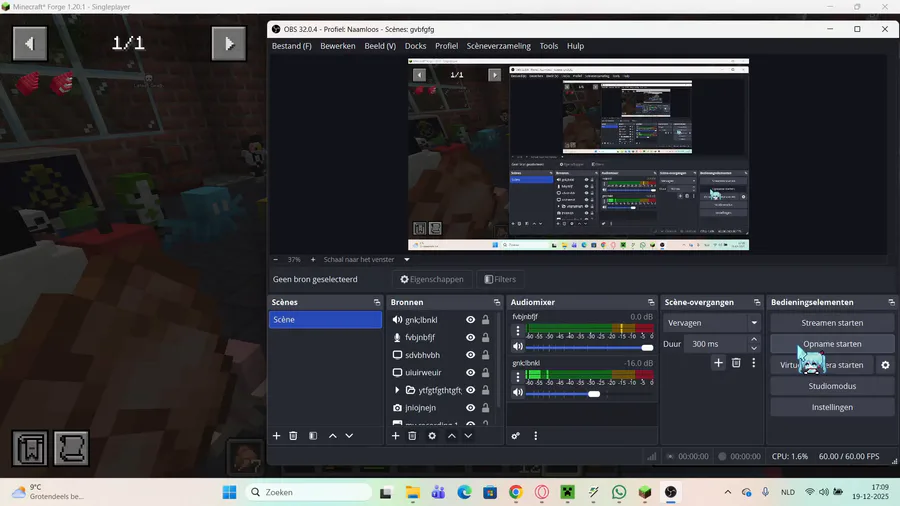900x506 pixels.
Task: Toggle visibility of fvbjnbfjf source
Action: tap(471, 337)
